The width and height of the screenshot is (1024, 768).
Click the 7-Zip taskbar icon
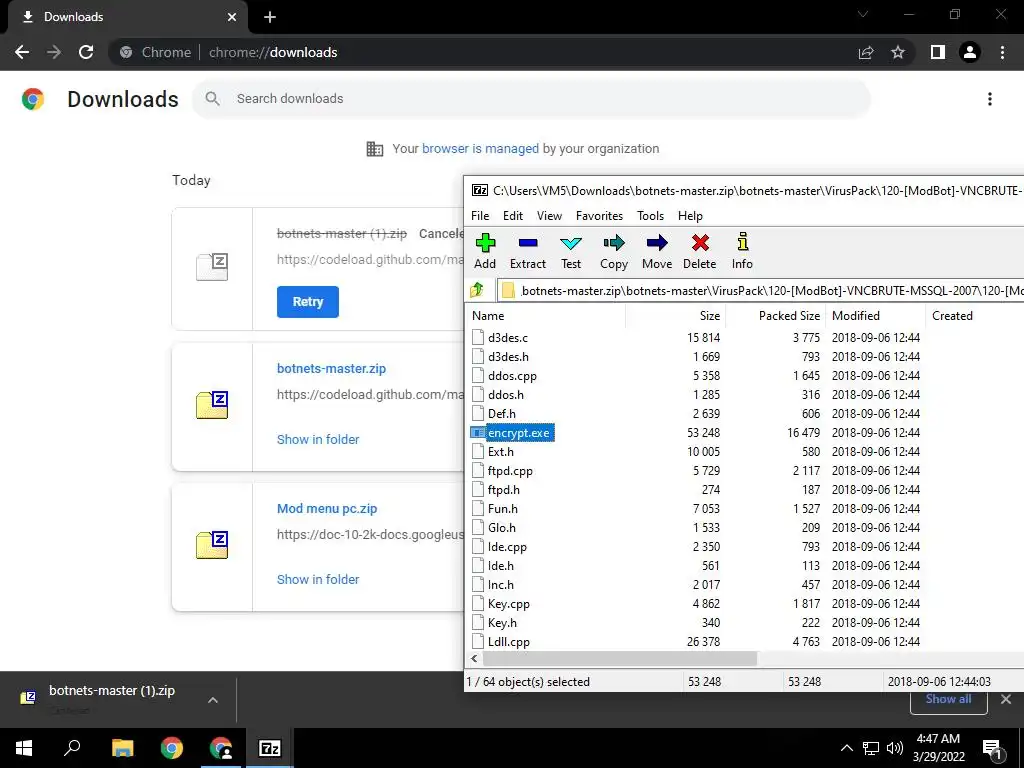[270, 748]
